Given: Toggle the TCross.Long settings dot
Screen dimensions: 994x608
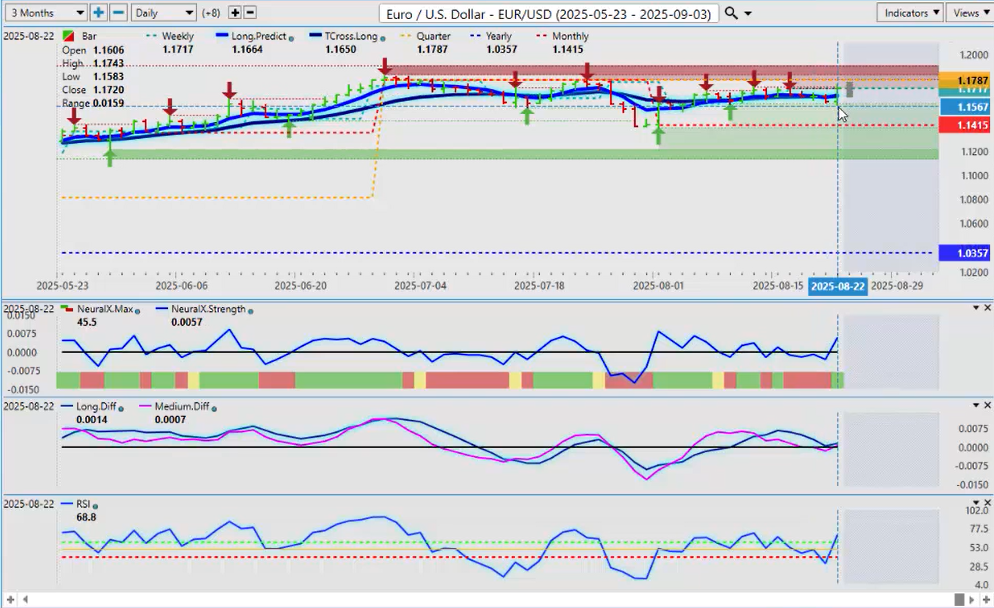Looking at the screenshot, I should (382, 37).
